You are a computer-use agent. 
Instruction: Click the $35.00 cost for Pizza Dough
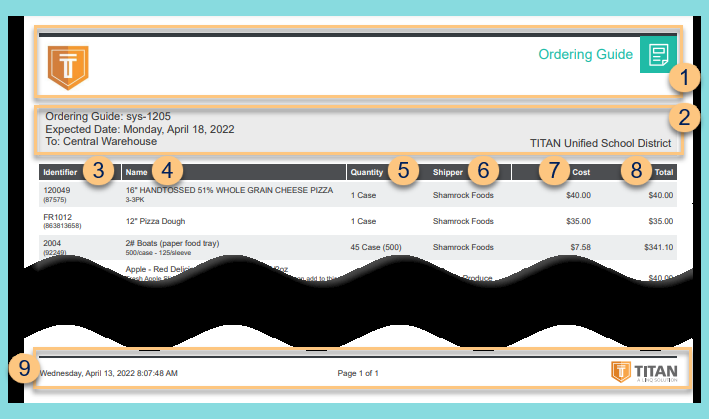pyautogui.click(x=578, y=221)
